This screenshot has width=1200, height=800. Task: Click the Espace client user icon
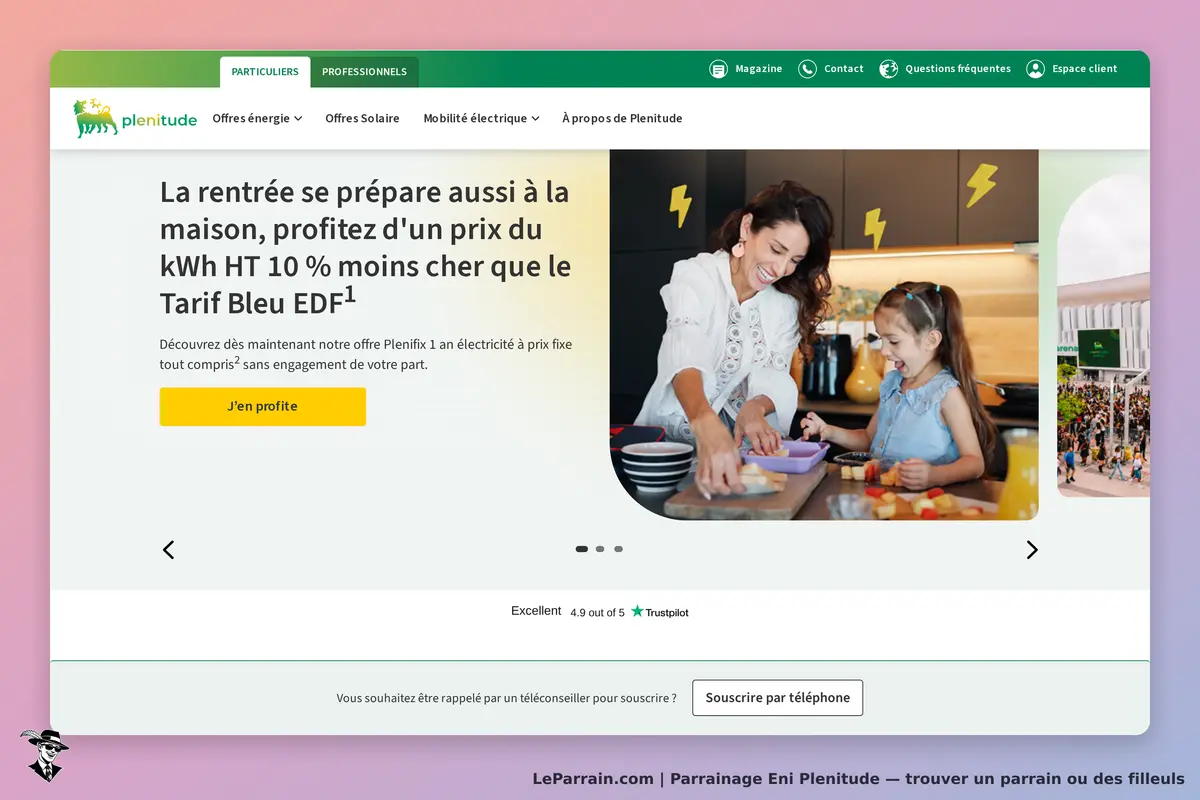(x=1035, y=69)
